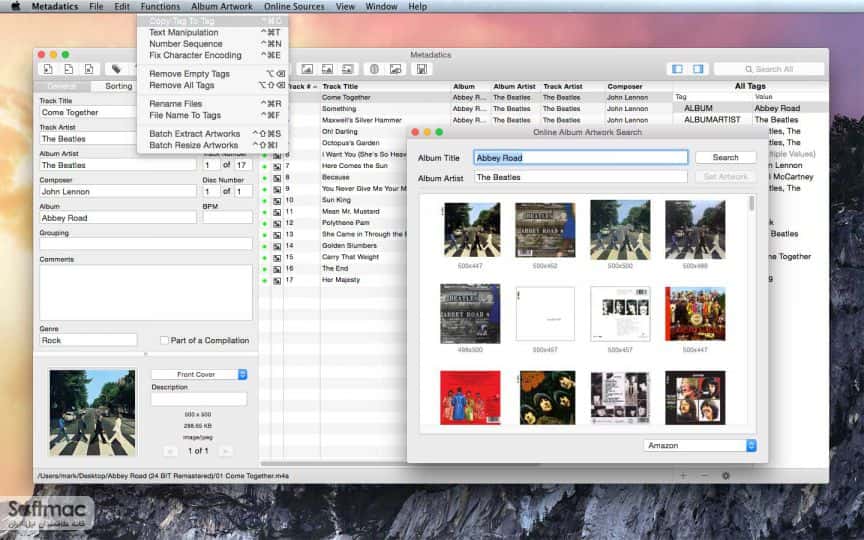This screenshot has height=540, width=864.
Task: Select Batch Resize Artworks menu item
Action: tap(213, 145)
